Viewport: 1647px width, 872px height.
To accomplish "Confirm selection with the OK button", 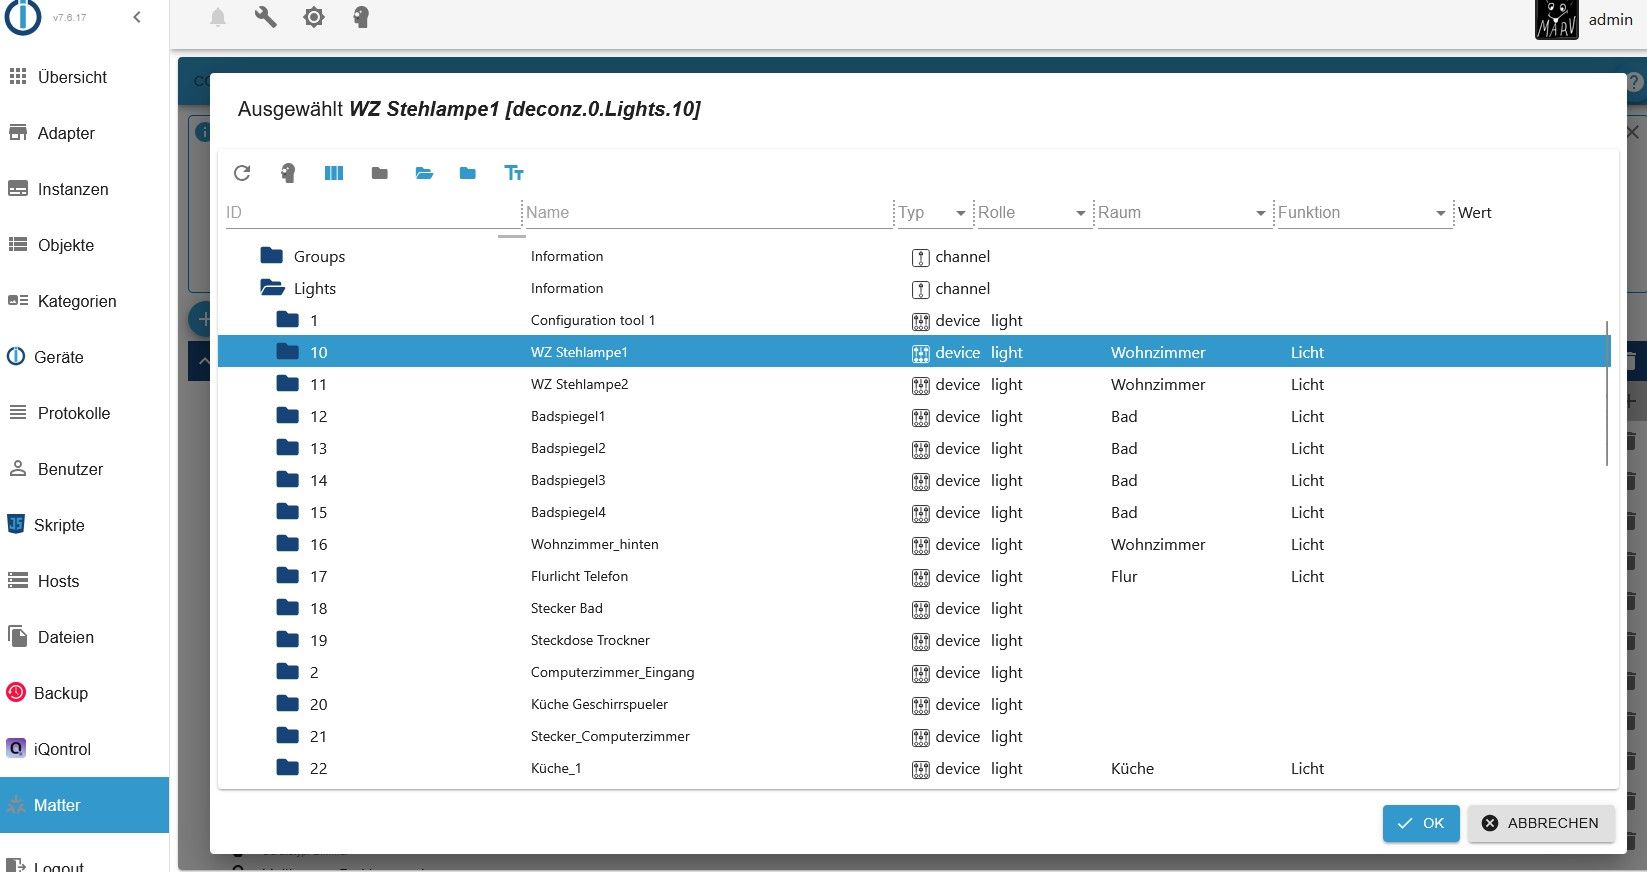I will (1421, 823).
